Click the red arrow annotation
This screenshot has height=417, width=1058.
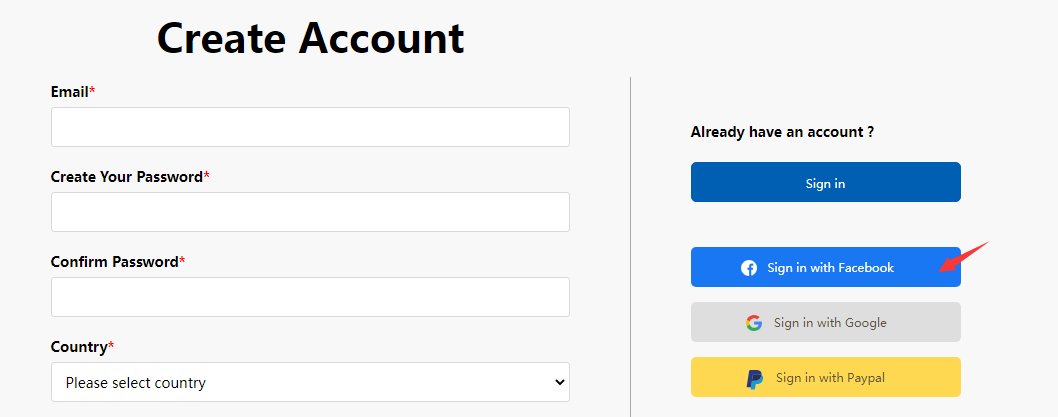coord(964,256)
